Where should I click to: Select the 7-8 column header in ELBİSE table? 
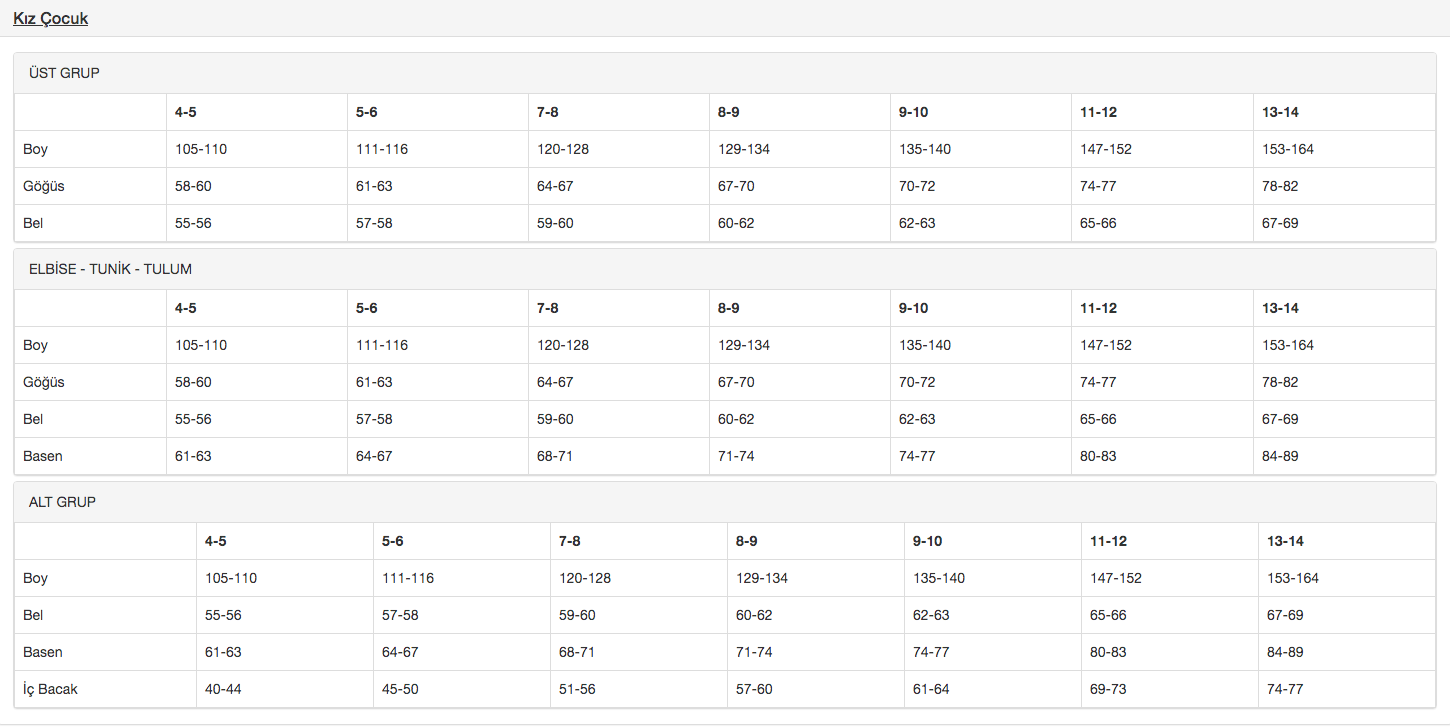point(548,308)
